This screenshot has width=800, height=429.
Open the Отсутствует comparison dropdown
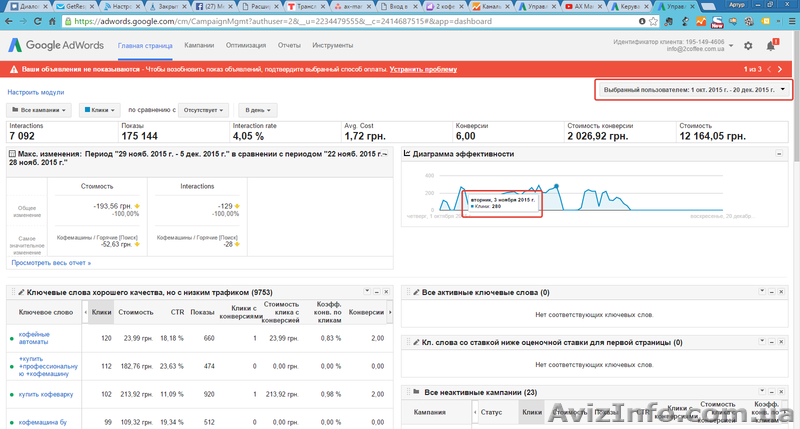(204, 109)
